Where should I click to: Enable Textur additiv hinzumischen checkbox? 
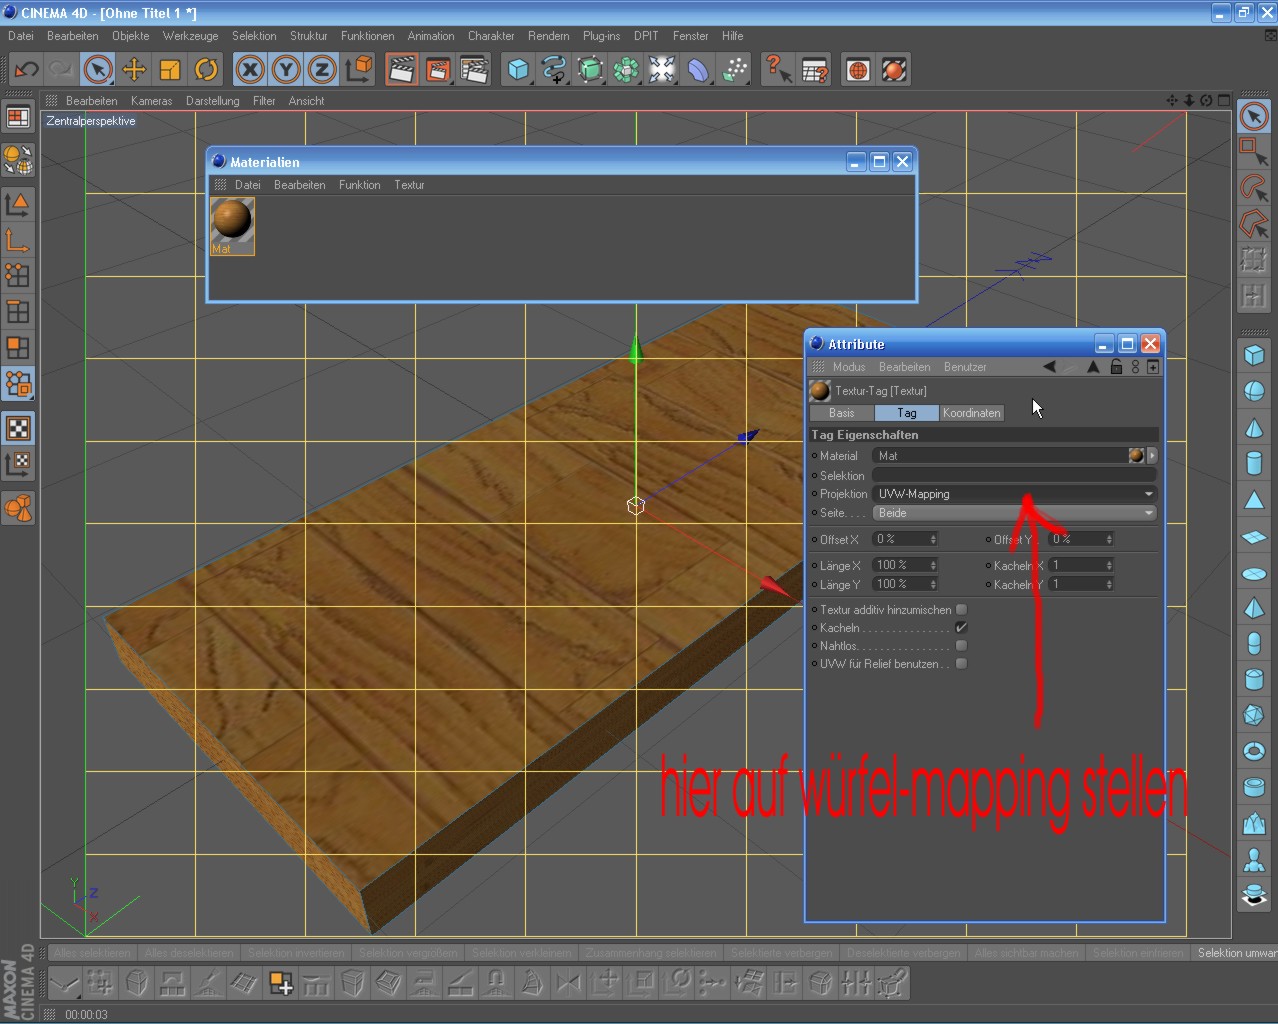pyautogui.click(x=961, y=610)
